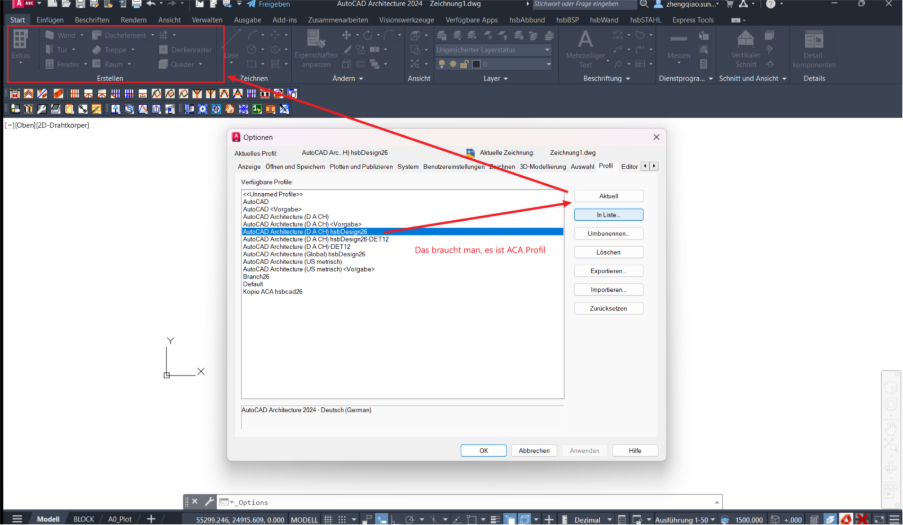Click the undo arrow in quick access toolbar
The width and height of the screenshot is (903, 525).
click(151, 4)
